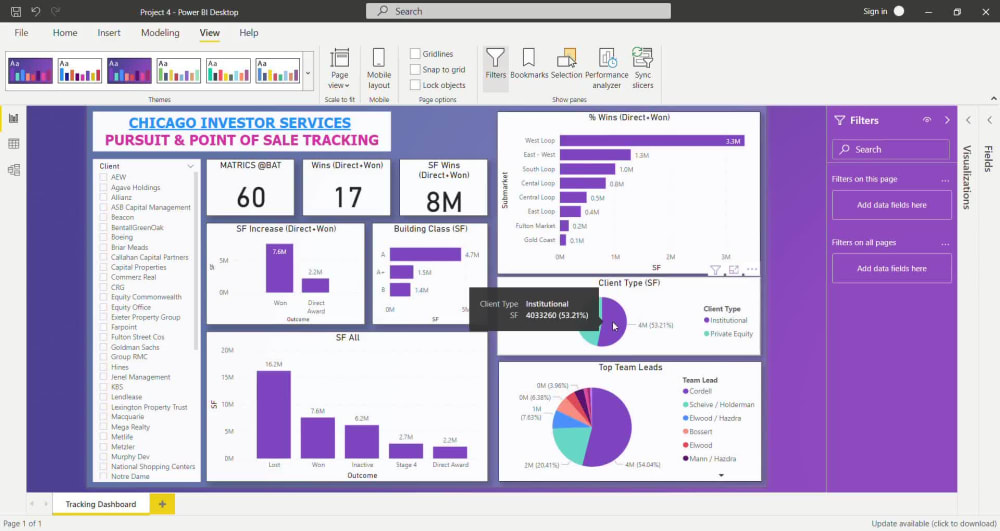Check Goldman Sachs in Client slicer
The image size is (1000, 531).
pyautogui.click(x=103, y=347)
